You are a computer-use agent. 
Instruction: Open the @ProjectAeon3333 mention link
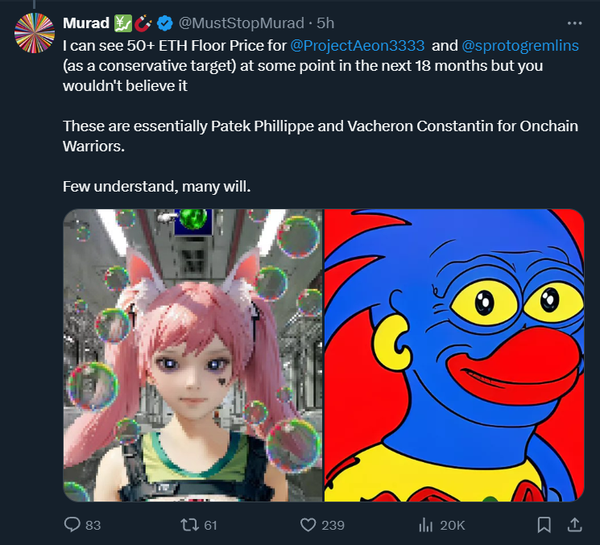tap(357, 44)
